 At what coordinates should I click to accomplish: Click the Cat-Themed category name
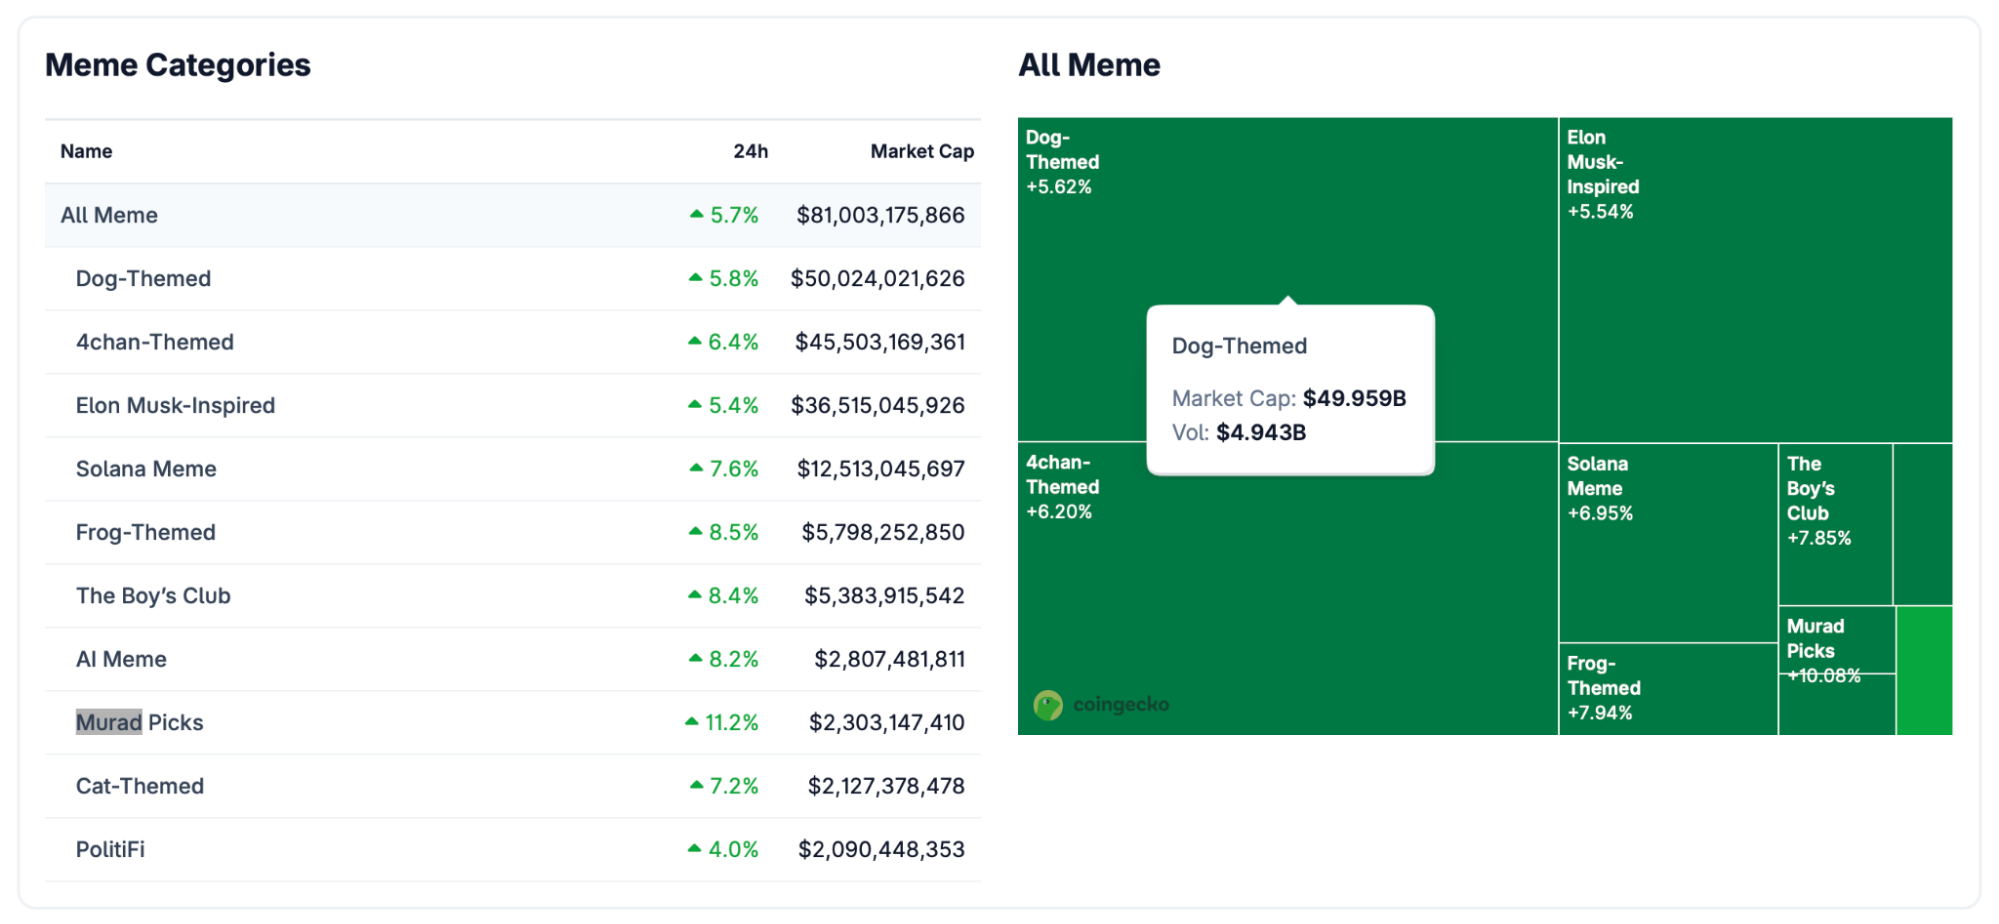tap(139, 786)
